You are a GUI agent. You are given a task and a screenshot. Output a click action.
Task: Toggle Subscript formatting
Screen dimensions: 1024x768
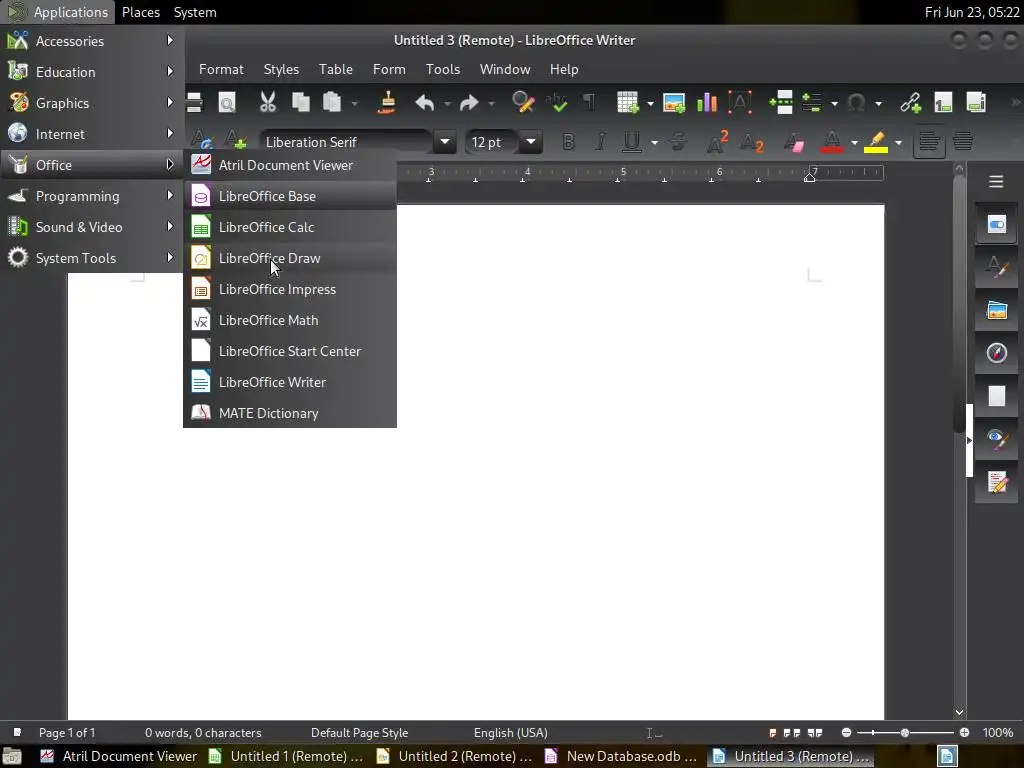click(752, 142)
